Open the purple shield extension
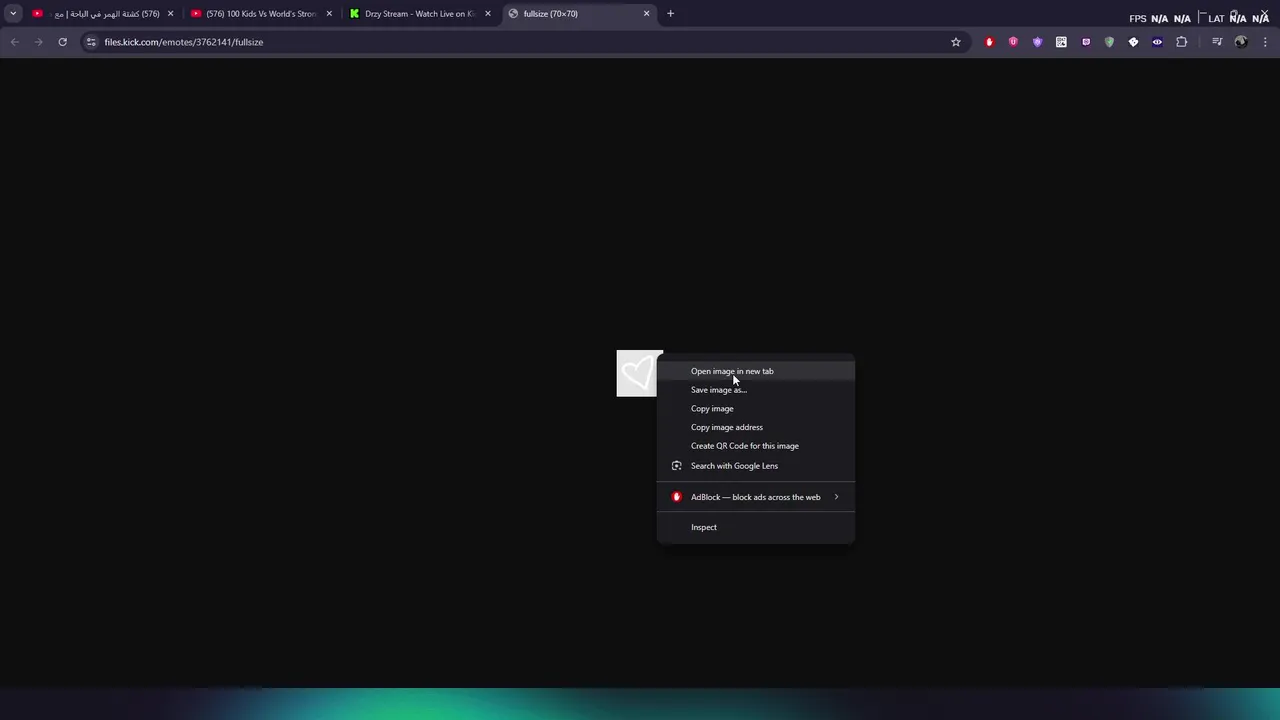 pos(1037,42)
